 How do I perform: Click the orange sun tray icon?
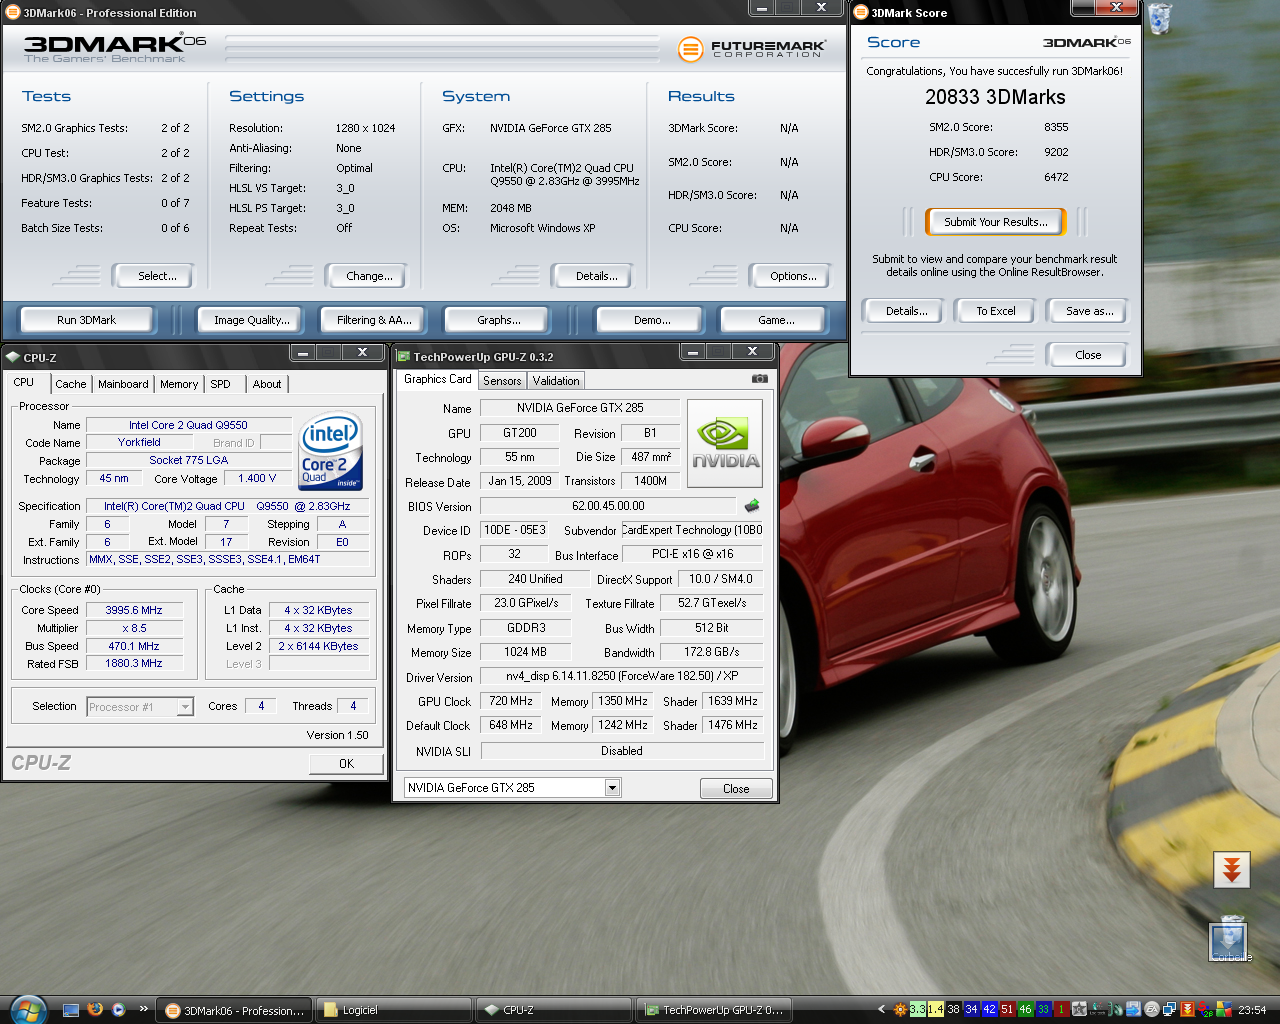900,1010
